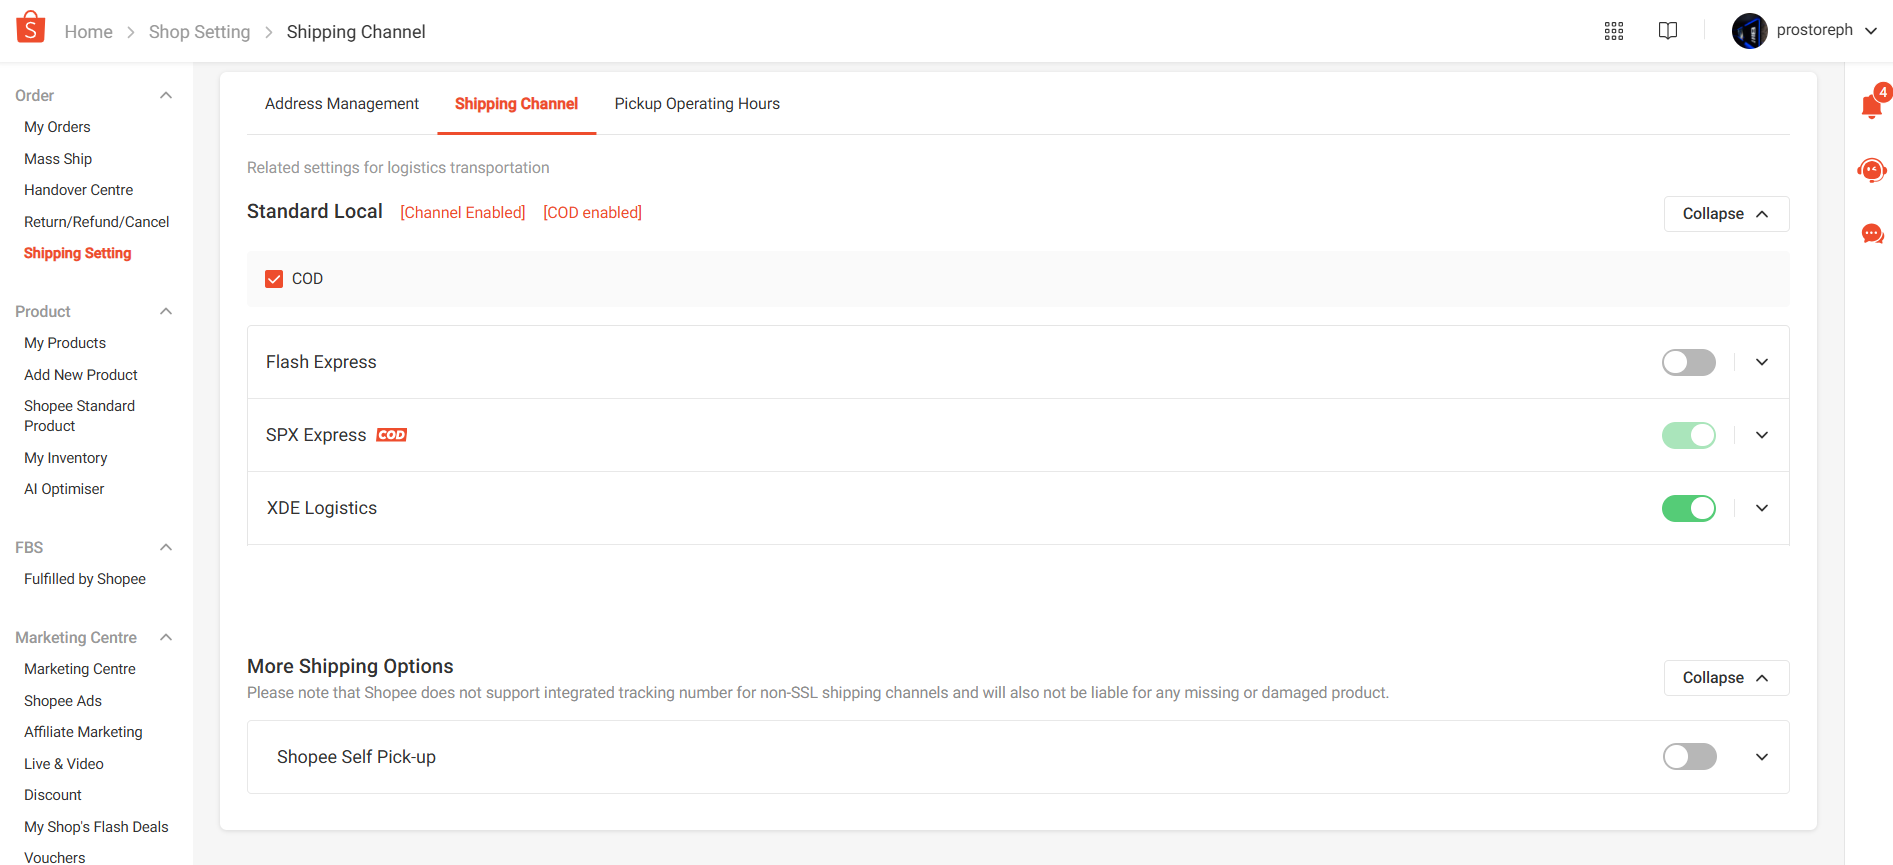Viewport: 1893px width, 865px height.
Task: Collapse the FBS sidebar section
Action: click(x=166, y=548)
